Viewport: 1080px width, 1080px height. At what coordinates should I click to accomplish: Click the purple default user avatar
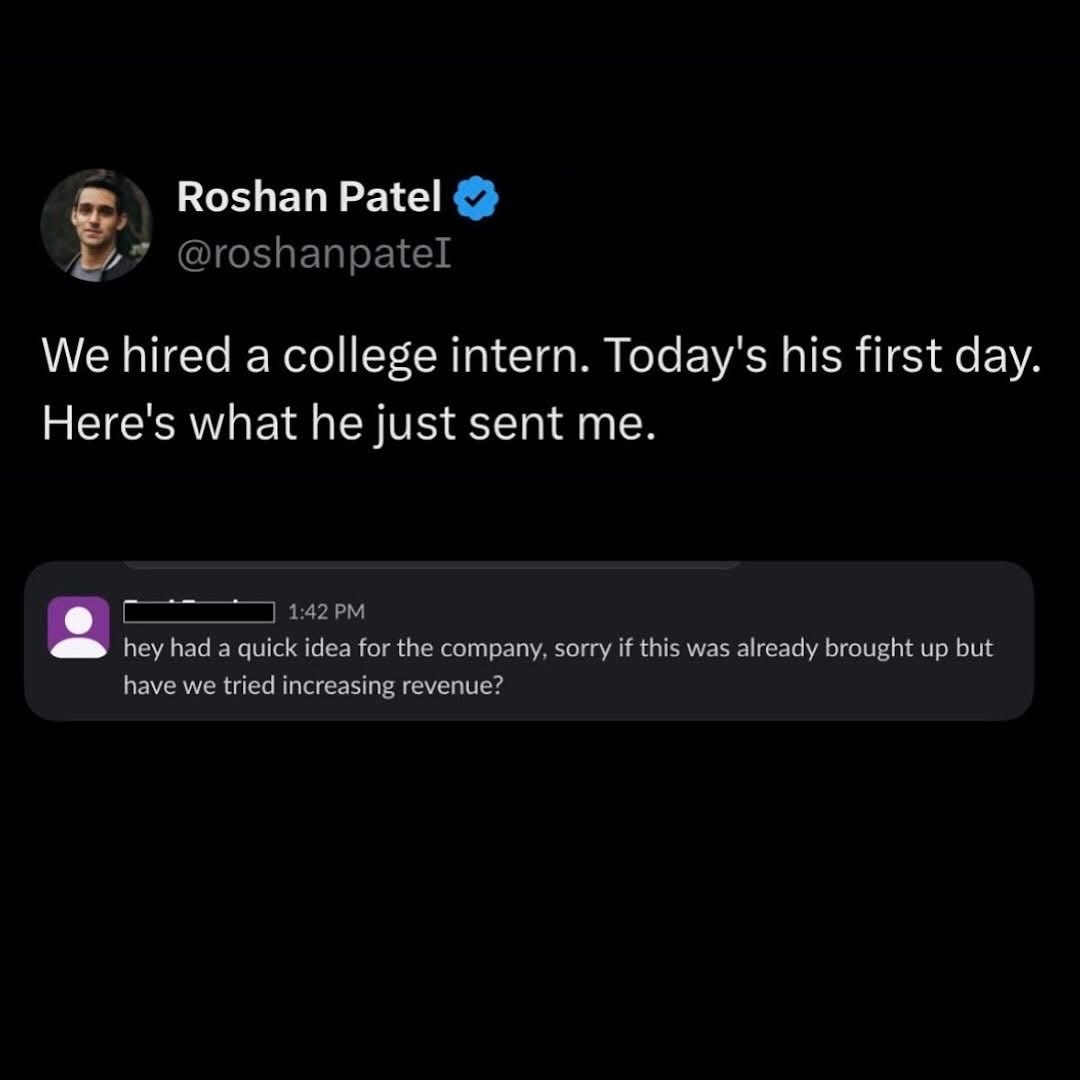pos(79,627)
